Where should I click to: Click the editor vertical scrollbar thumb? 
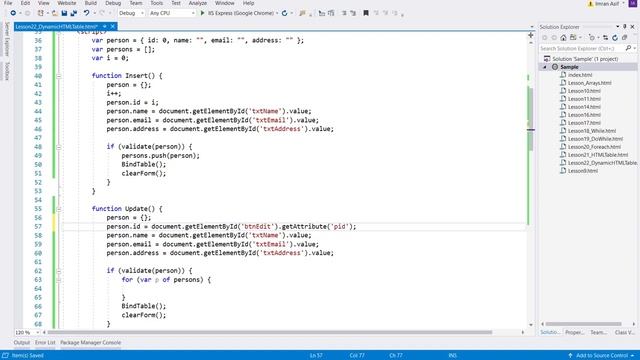tap(531, 118)
